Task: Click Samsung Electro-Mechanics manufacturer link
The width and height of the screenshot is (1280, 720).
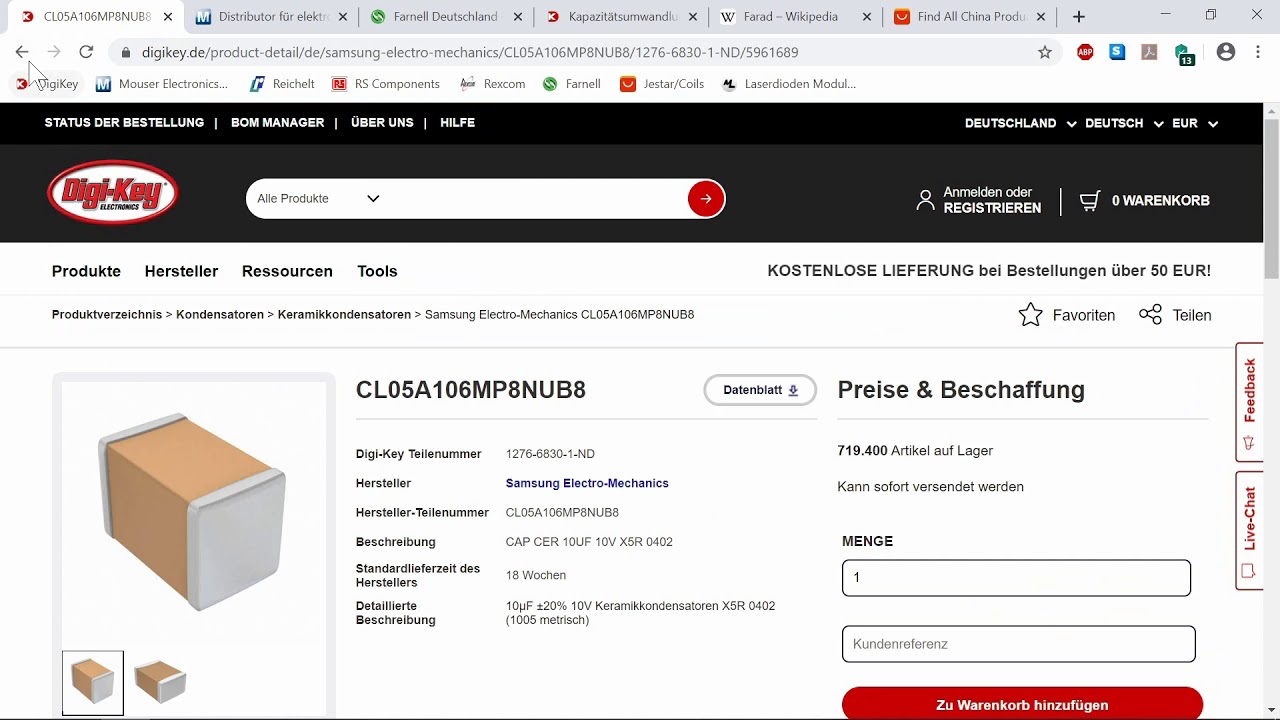Action: point(587,483)
